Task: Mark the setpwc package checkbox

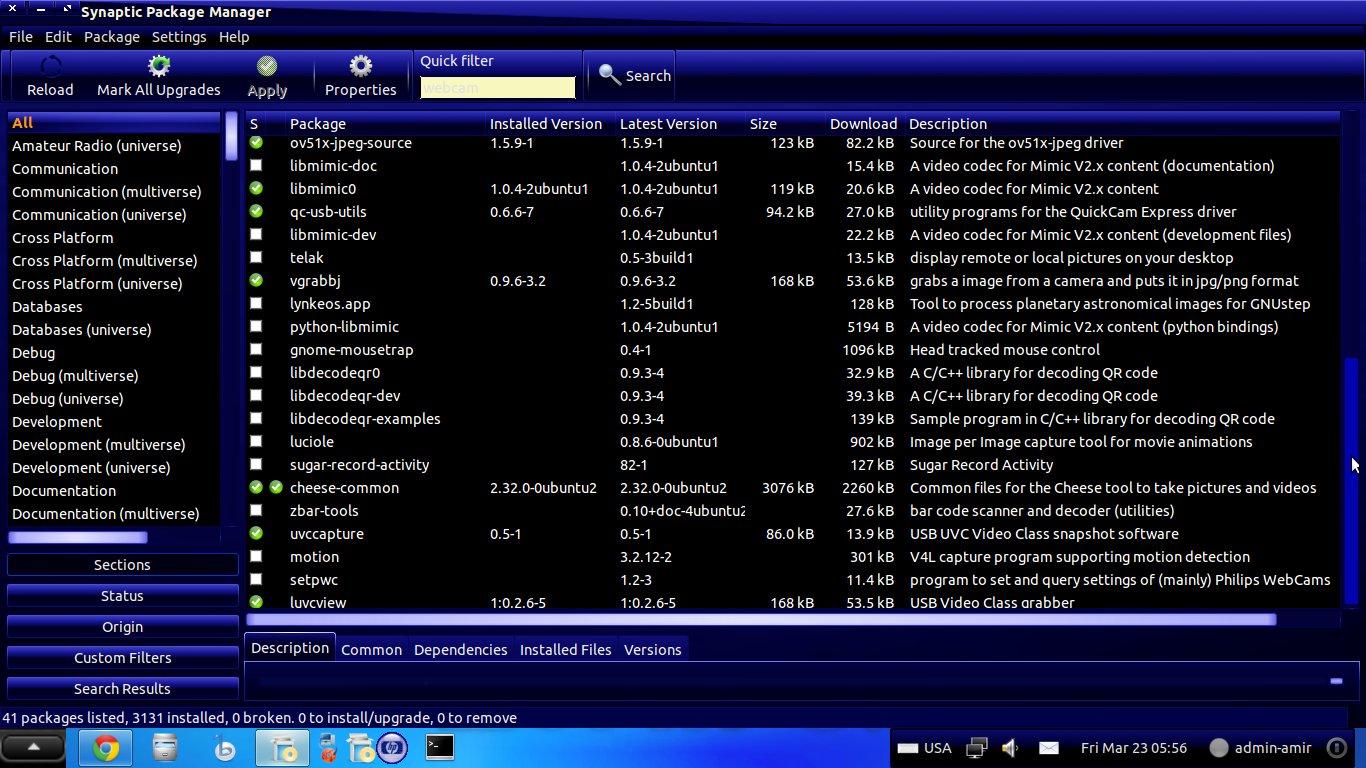Action: point(256,579)
